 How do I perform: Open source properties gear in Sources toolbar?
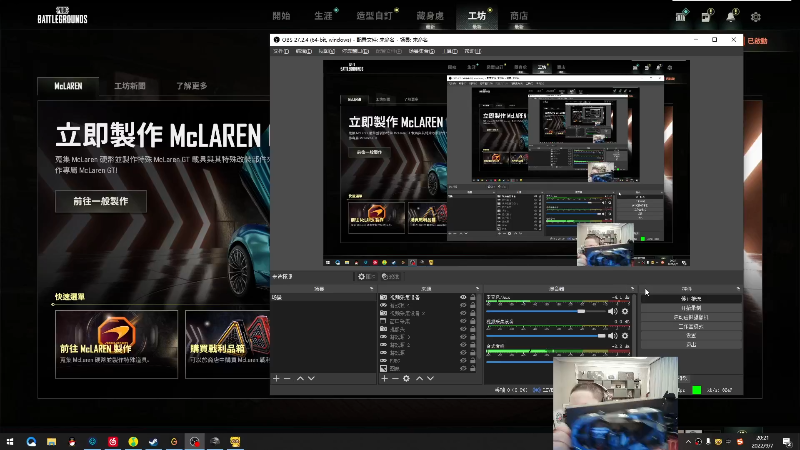point(406,379)
